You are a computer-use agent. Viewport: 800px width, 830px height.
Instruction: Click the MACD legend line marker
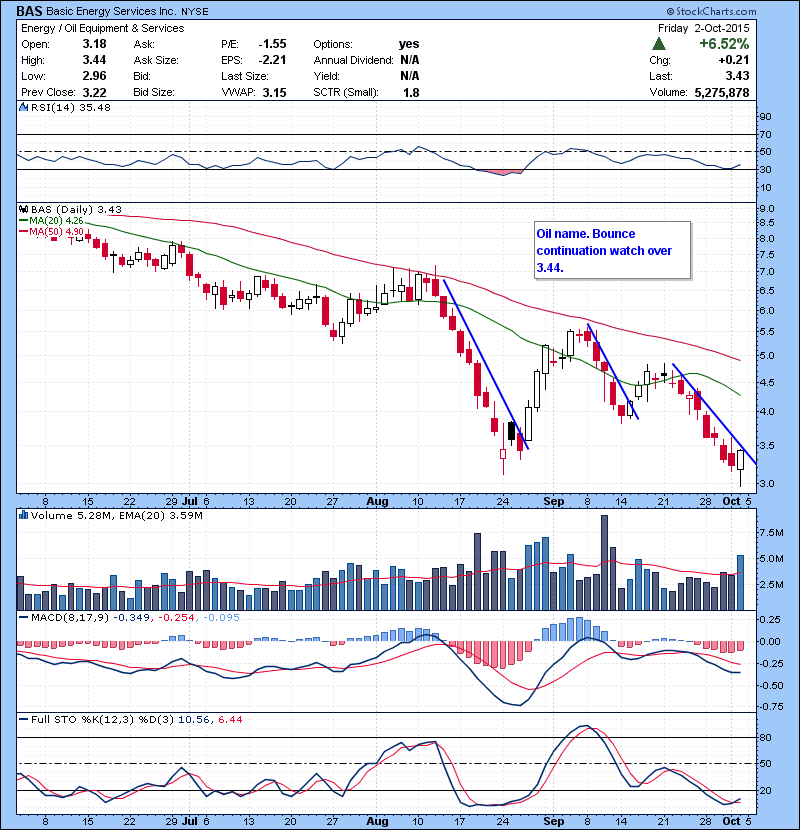(x=23, y=617)
